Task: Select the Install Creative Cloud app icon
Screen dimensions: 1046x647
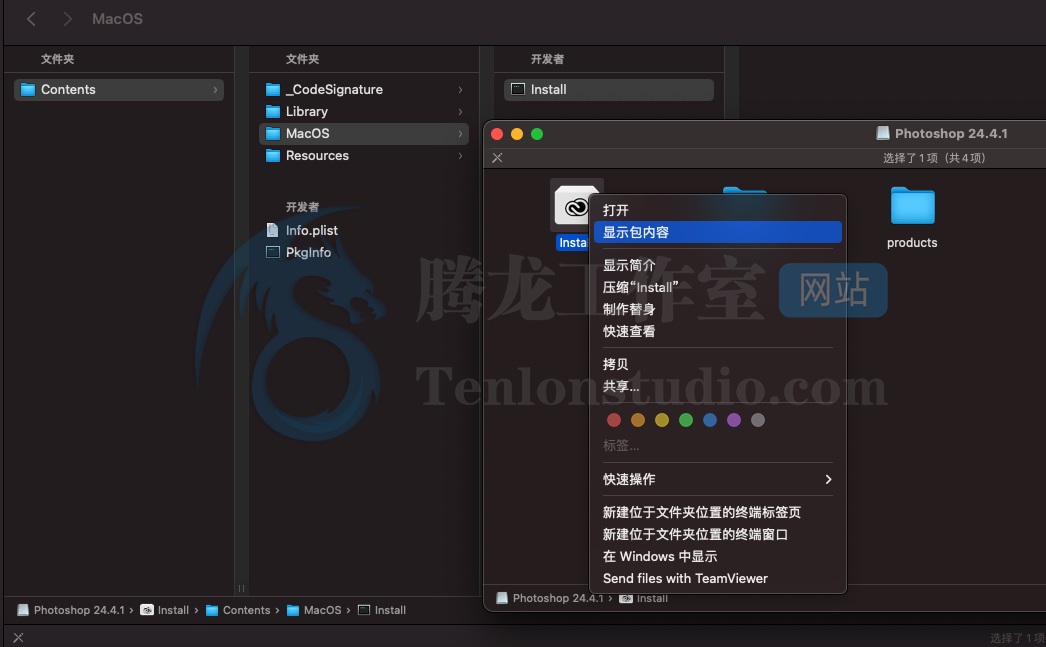Action: [x=574, y=205]
